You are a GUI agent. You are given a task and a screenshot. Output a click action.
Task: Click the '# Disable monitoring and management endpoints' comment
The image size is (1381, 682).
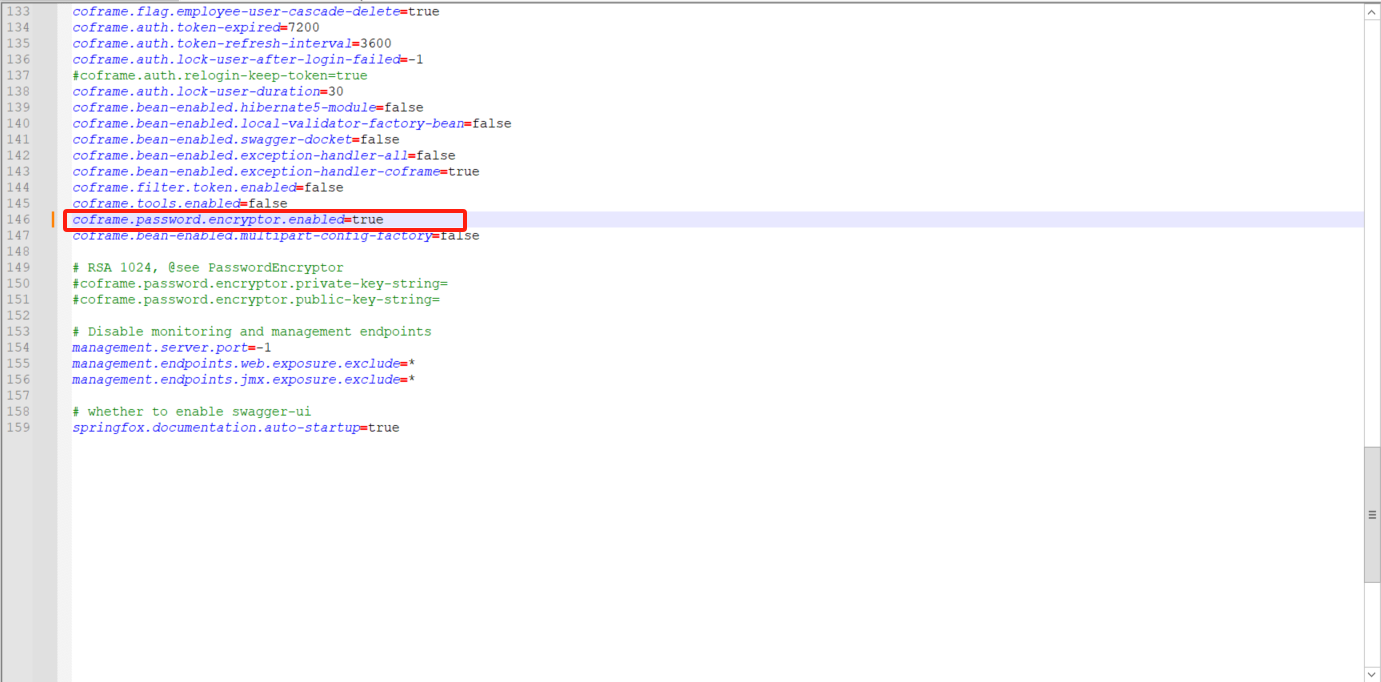[251, 331]
